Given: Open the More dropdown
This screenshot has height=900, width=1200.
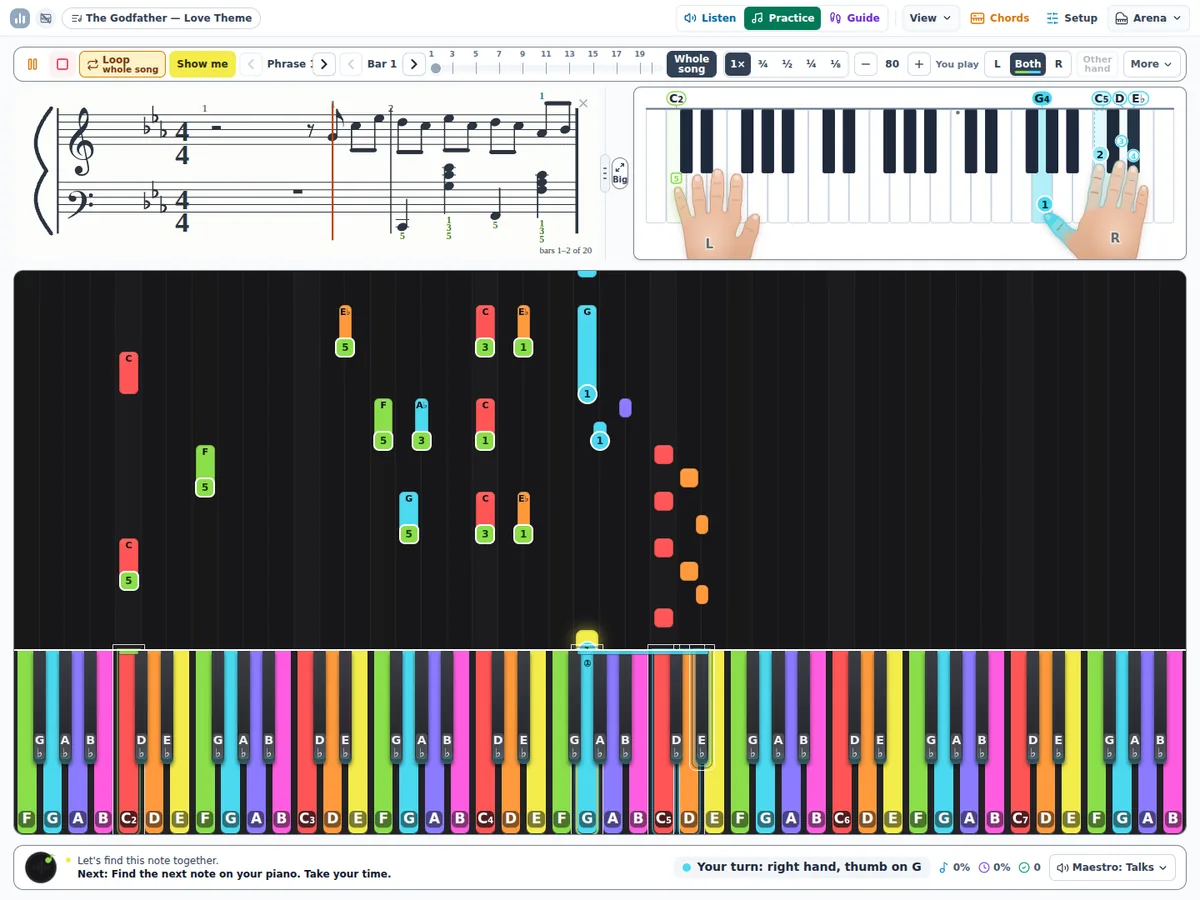Looking at the screenshot, I should tap(1151, 64).
